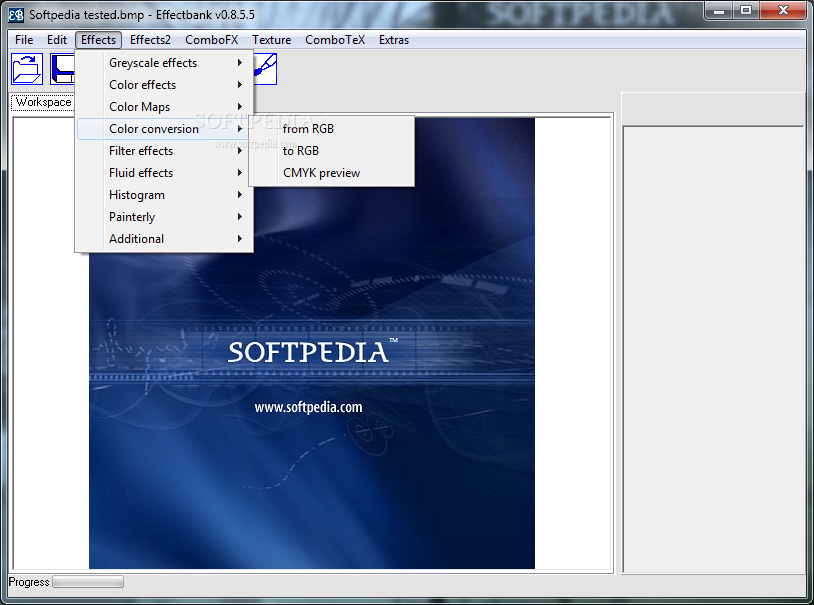The width and height of the screenshot is (814, 605).
Task: Expand the Histogram submenu
Action: coord(165,195)
